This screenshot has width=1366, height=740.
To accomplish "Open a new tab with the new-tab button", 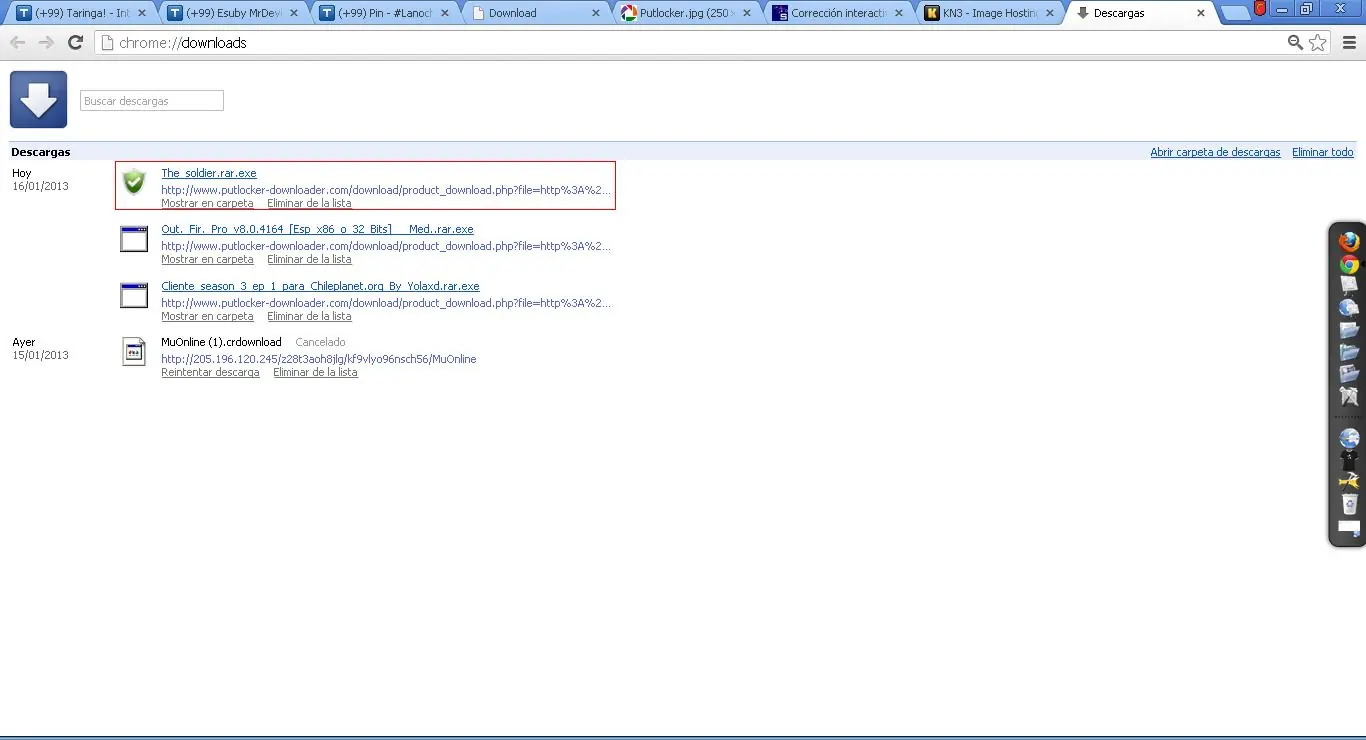I will [1236, 13].
